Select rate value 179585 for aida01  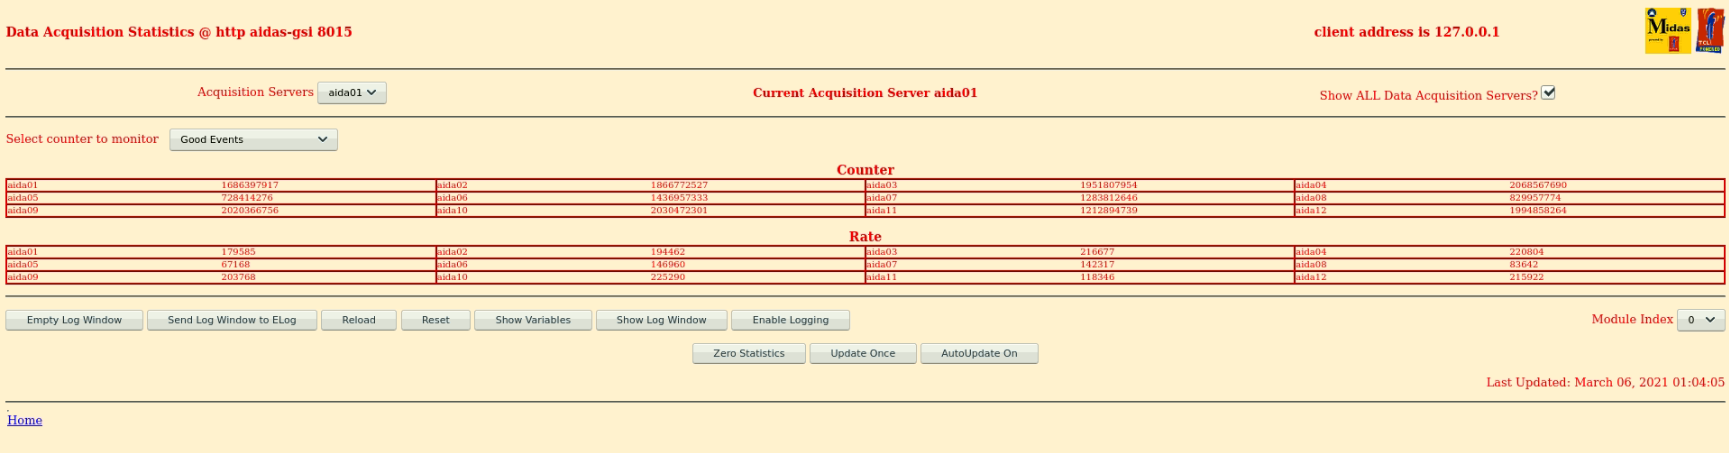tap(238, 252)
